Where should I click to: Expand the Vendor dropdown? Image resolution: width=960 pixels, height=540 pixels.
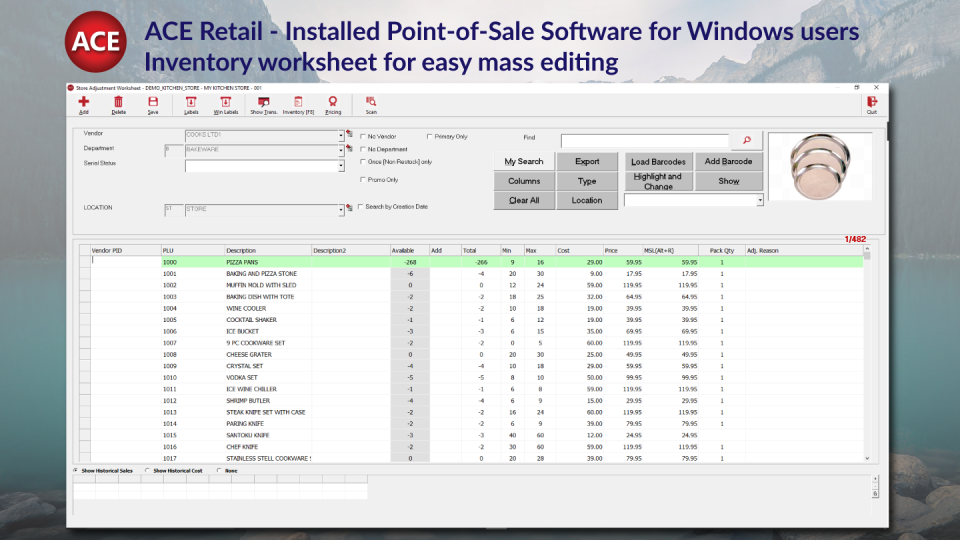click(340, 135)
